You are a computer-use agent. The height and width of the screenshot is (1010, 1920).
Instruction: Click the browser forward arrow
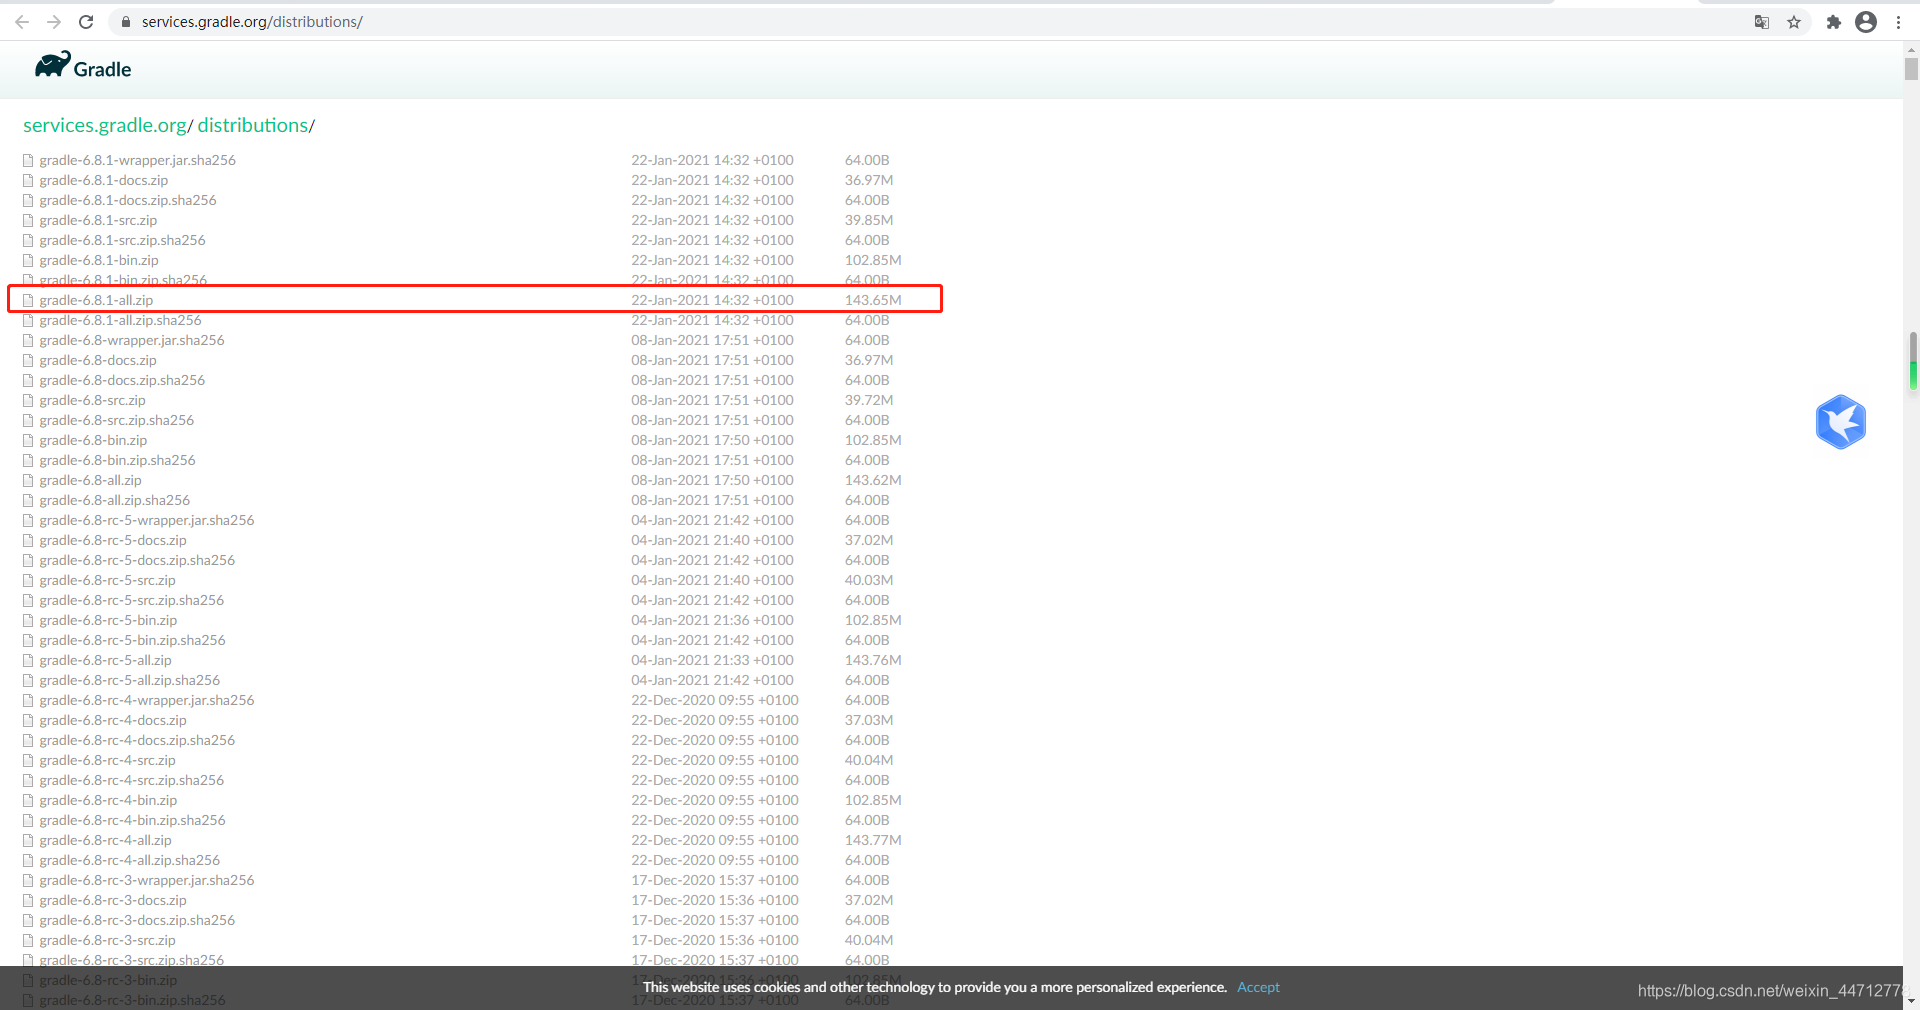(x=54, y=22)
